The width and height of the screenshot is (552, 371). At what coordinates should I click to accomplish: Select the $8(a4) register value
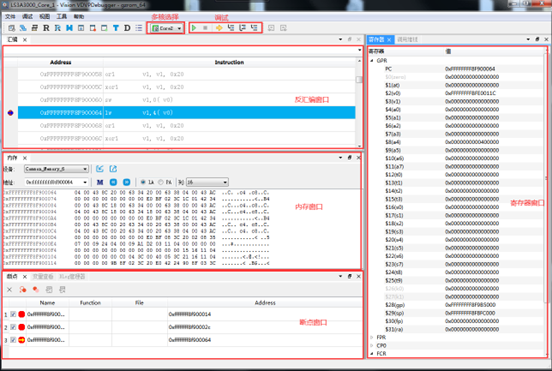472,142
